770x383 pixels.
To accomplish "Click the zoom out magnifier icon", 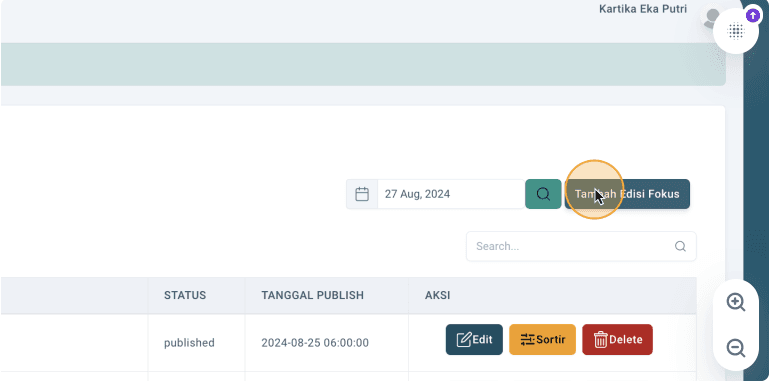I will click(736, 348).
